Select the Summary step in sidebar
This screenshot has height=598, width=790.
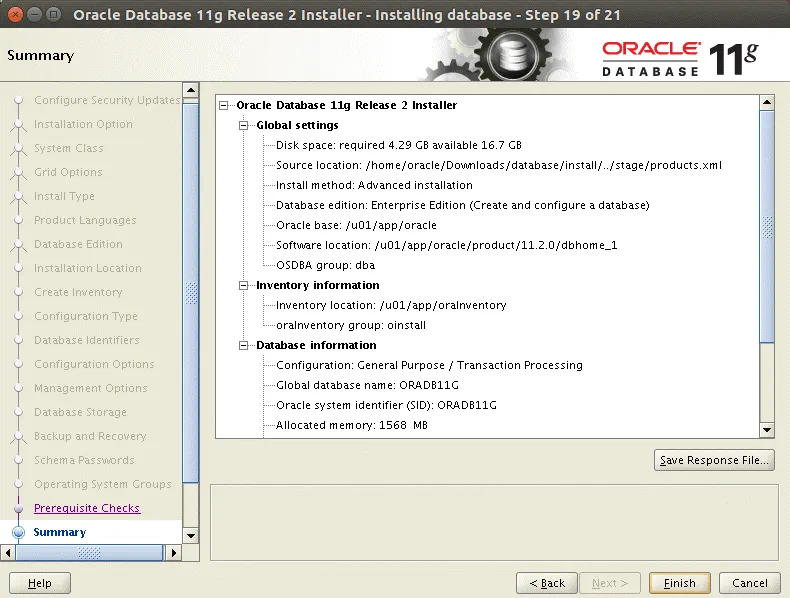pos(60,532)
